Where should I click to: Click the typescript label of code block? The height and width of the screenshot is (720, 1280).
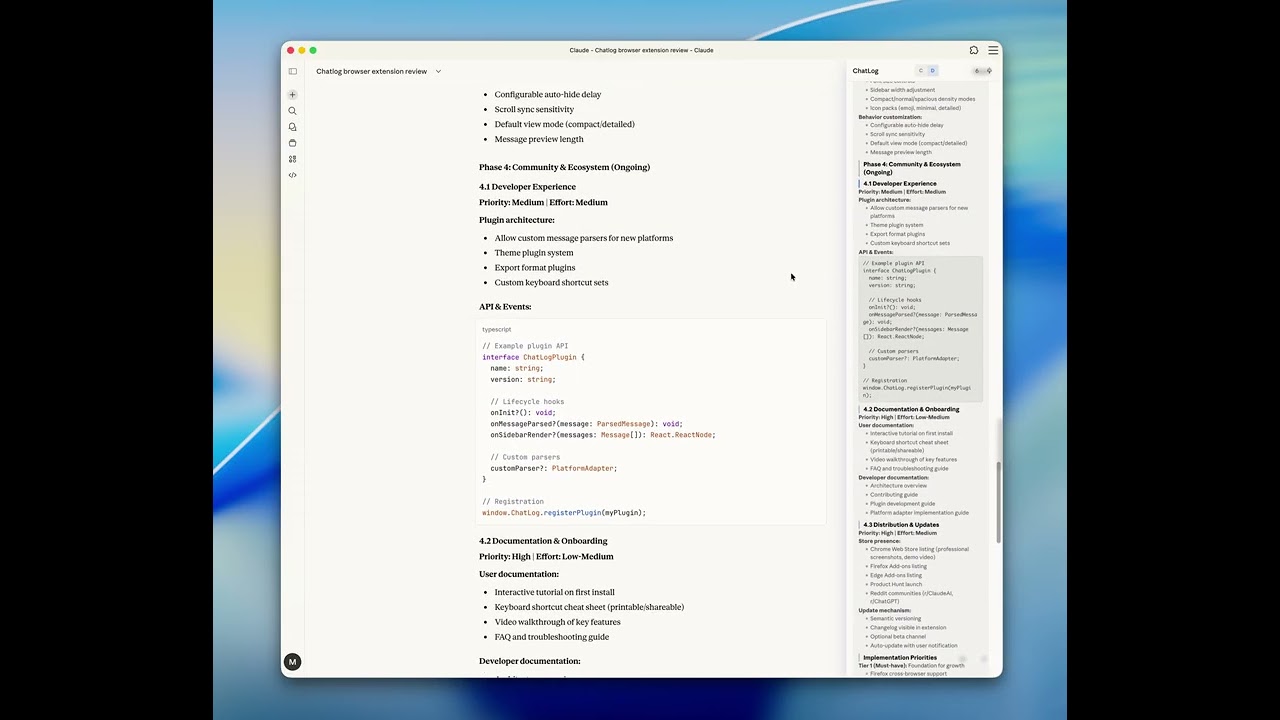pyautogui.click(x=496, y=329)
